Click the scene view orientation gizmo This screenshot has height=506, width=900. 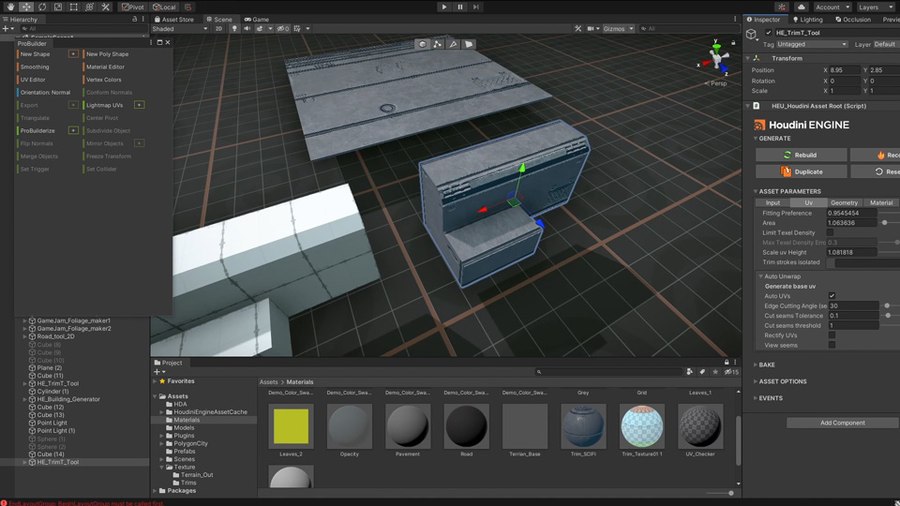pyautogui.click(x=716, y=57)
